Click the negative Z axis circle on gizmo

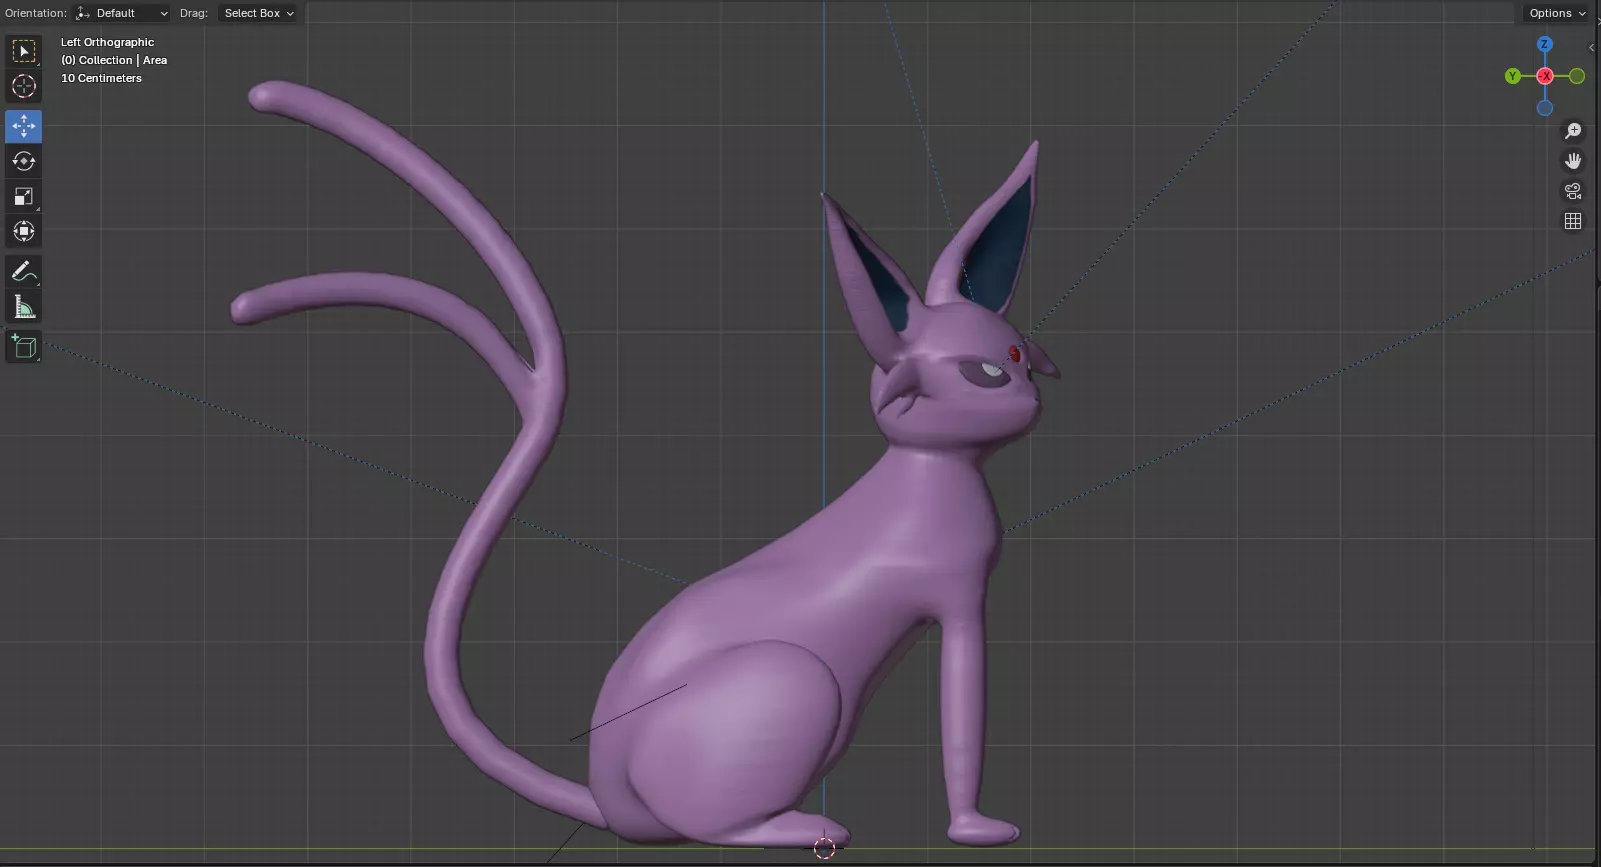tap(1545, 108)
